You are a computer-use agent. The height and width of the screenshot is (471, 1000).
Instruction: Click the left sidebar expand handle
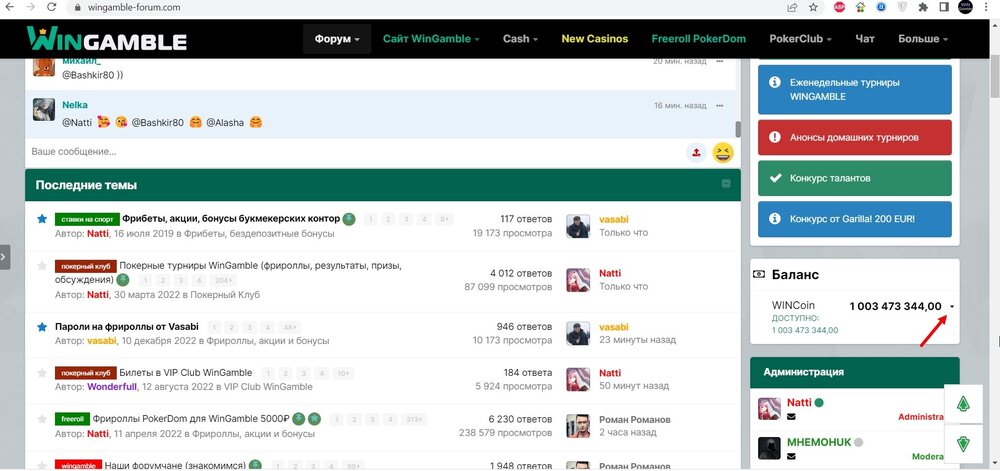pos(5,256)
